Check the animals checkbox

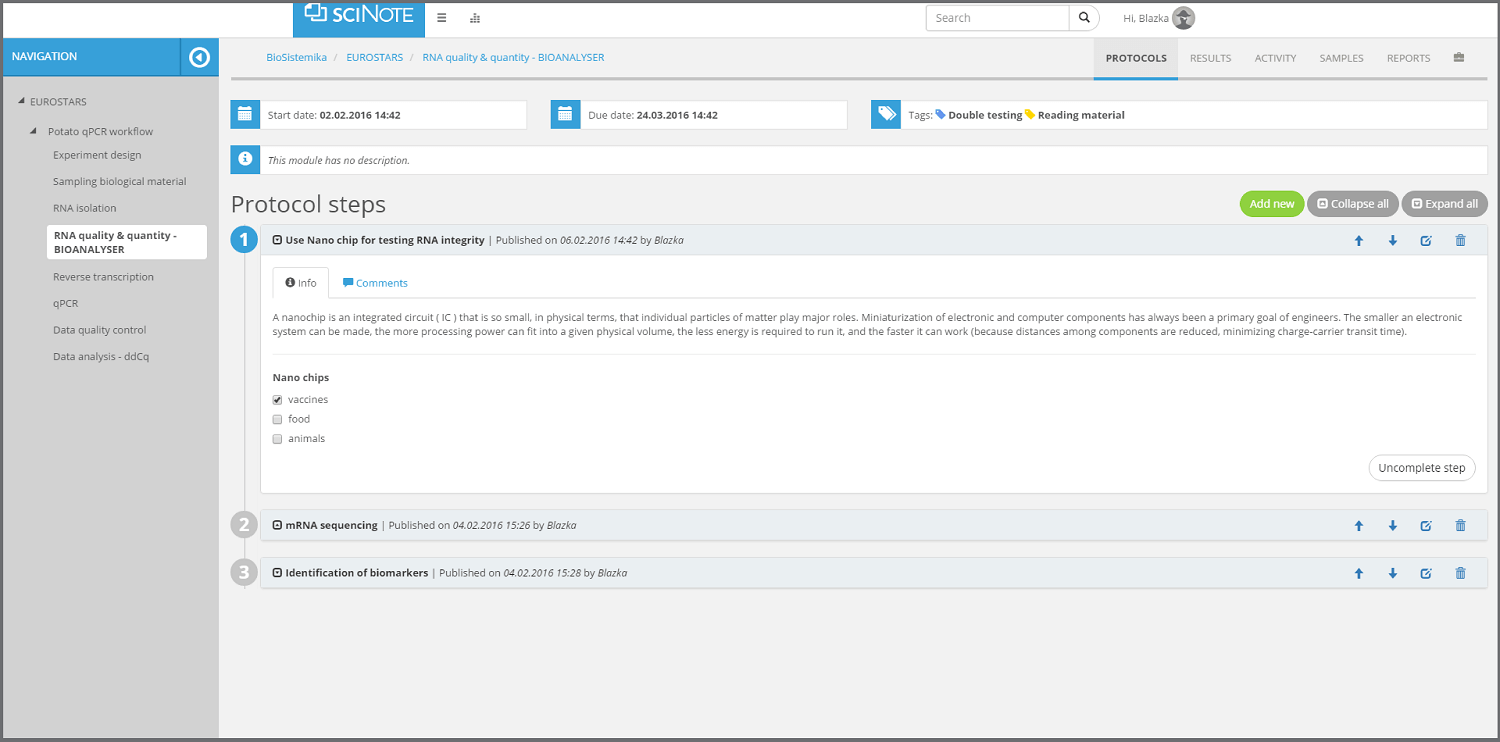coord(277,438)
